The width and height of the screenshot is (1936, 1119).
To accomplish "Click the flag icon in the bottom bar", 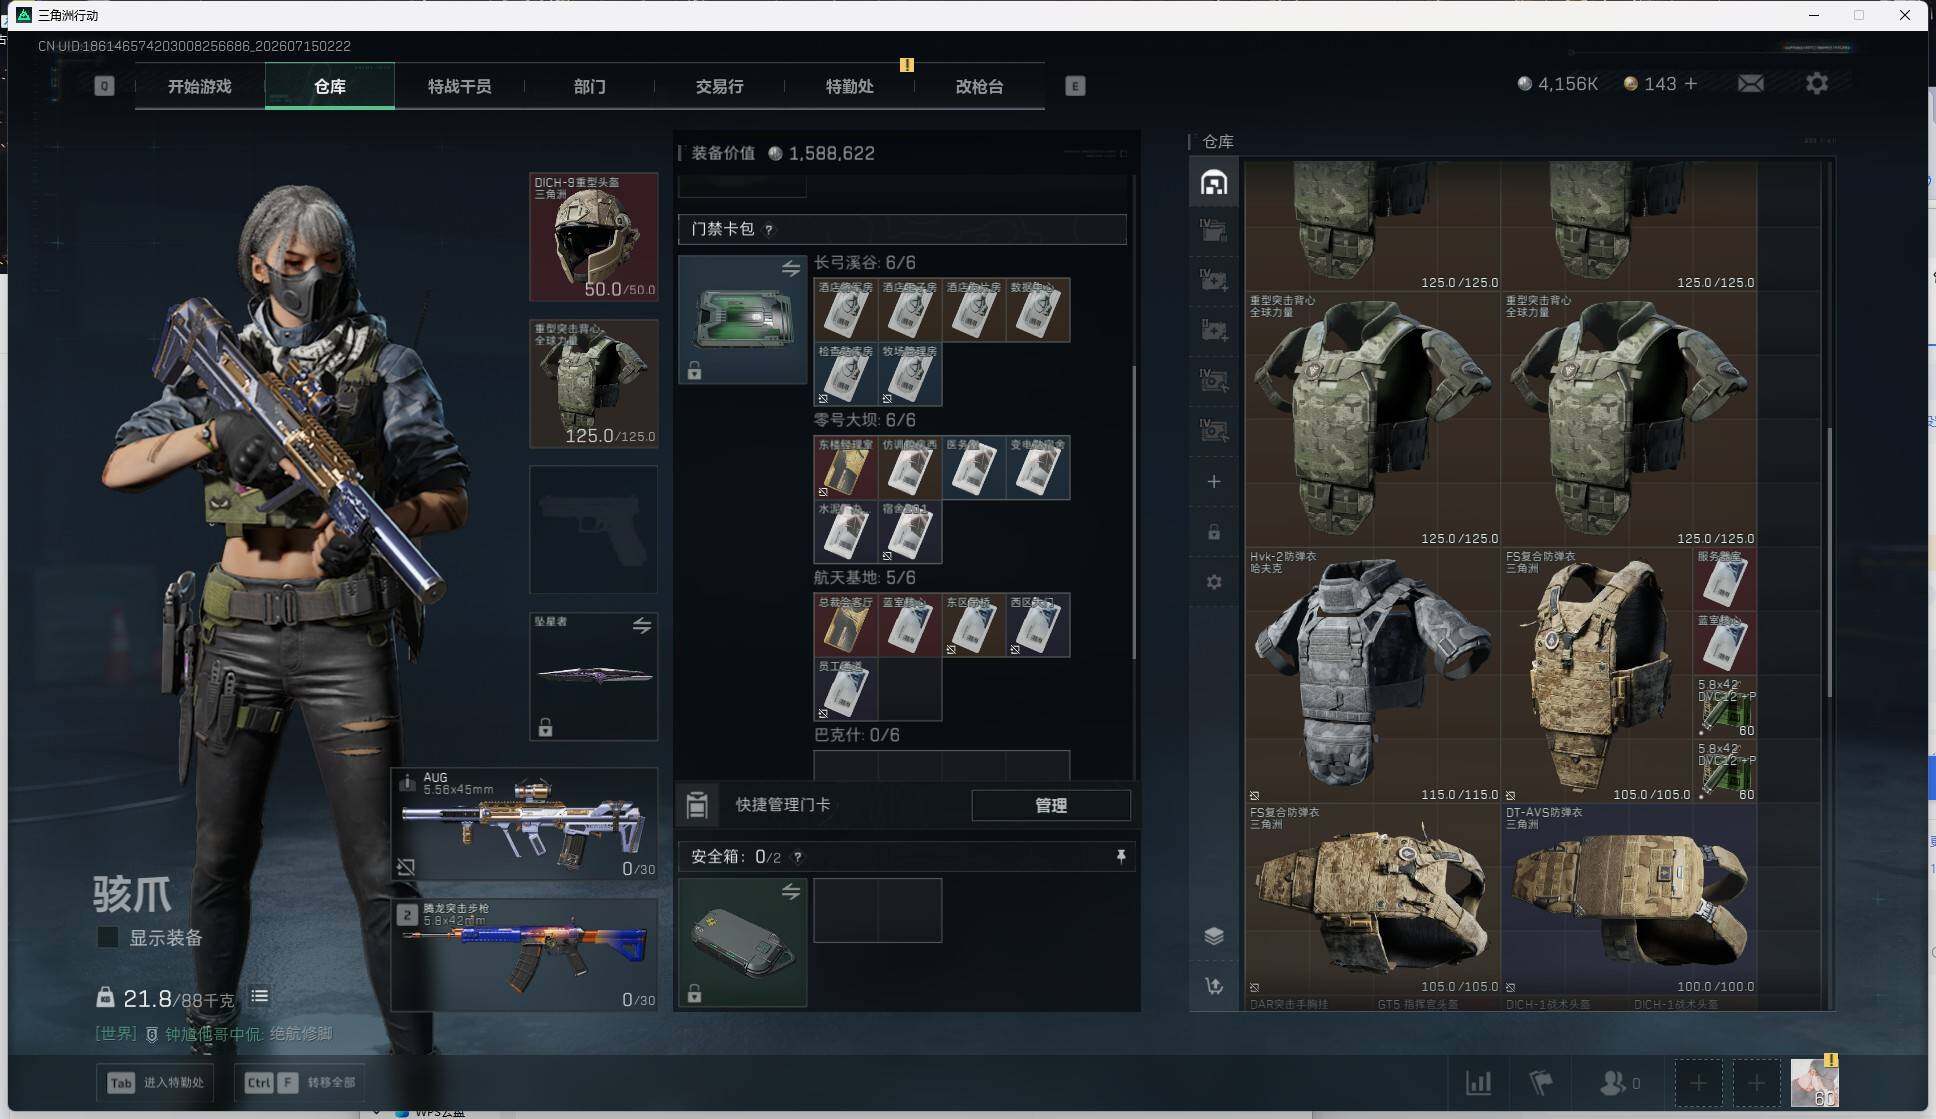I will (1541, 1083).
